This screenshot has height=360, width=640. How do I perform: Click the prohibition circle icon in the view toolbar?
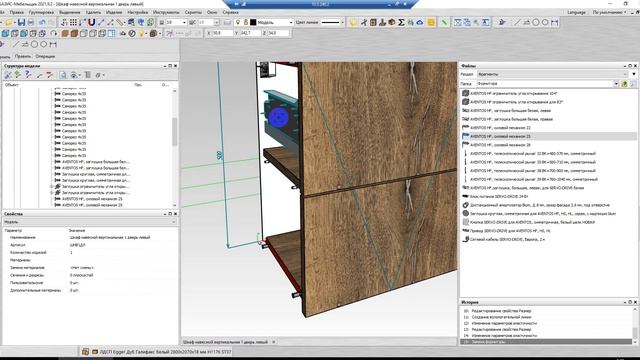[132, 33]
